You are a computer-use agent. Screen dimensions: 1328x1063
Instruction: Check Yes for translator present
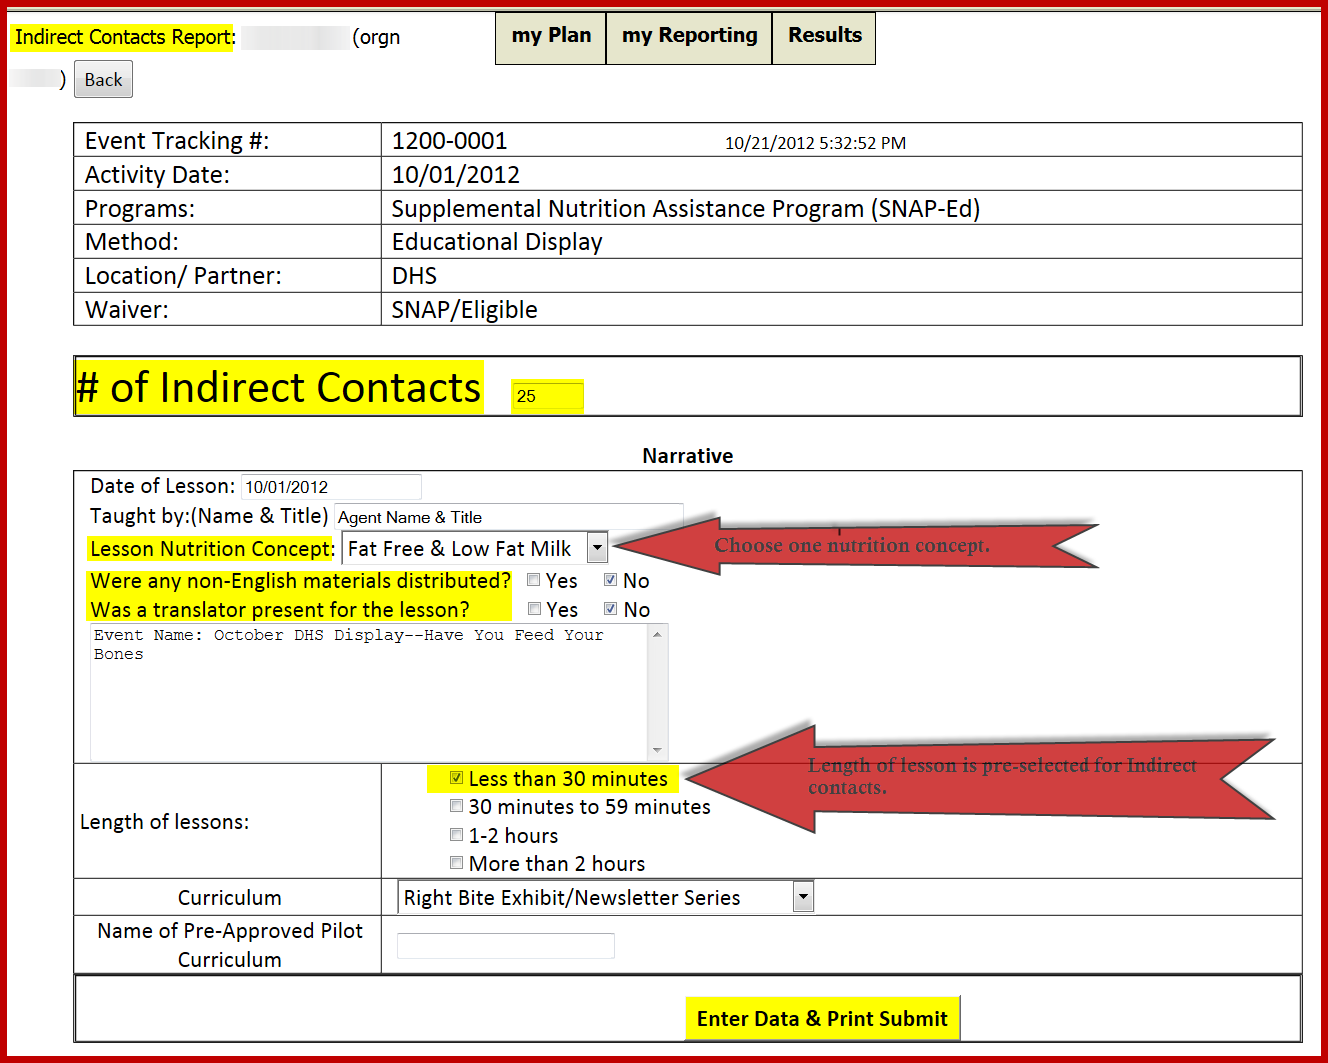click(534, 608)
